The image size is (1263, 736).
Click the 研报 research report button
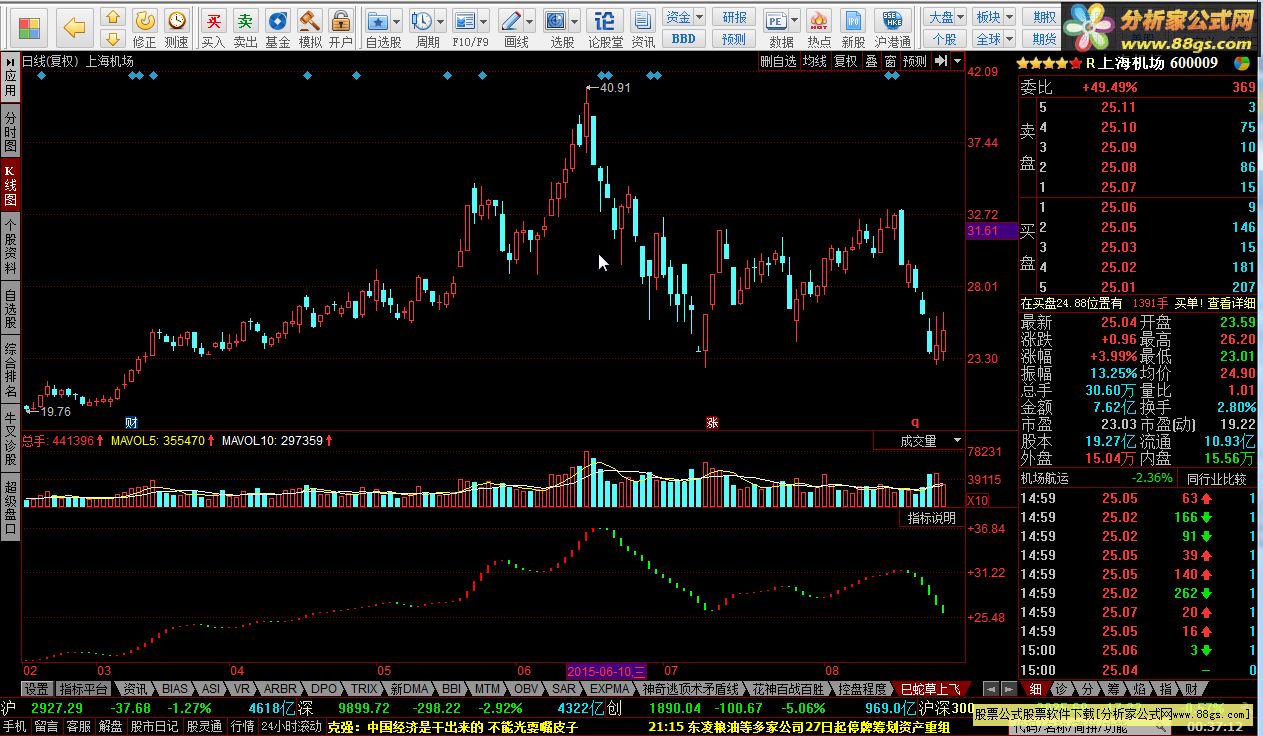point(734,17)
